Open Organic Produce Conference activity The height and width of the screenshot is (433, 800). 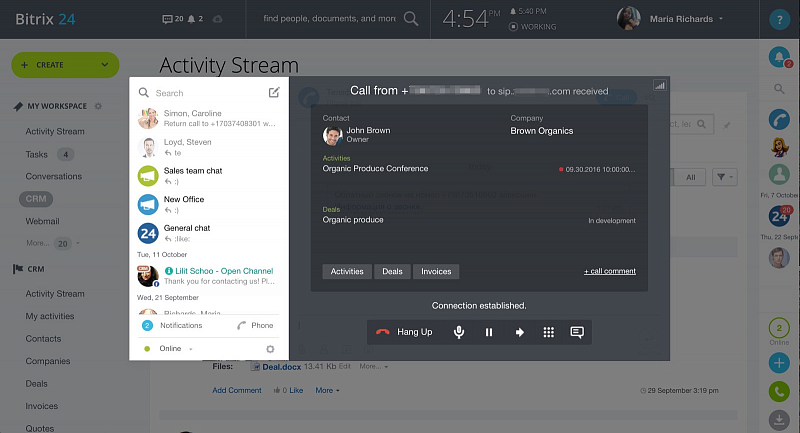376,168
